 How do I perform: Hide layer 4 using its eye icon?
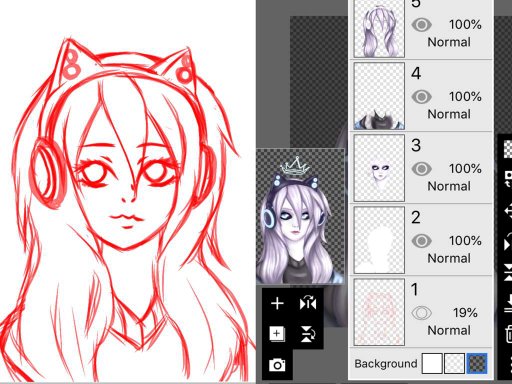(422, 97)
